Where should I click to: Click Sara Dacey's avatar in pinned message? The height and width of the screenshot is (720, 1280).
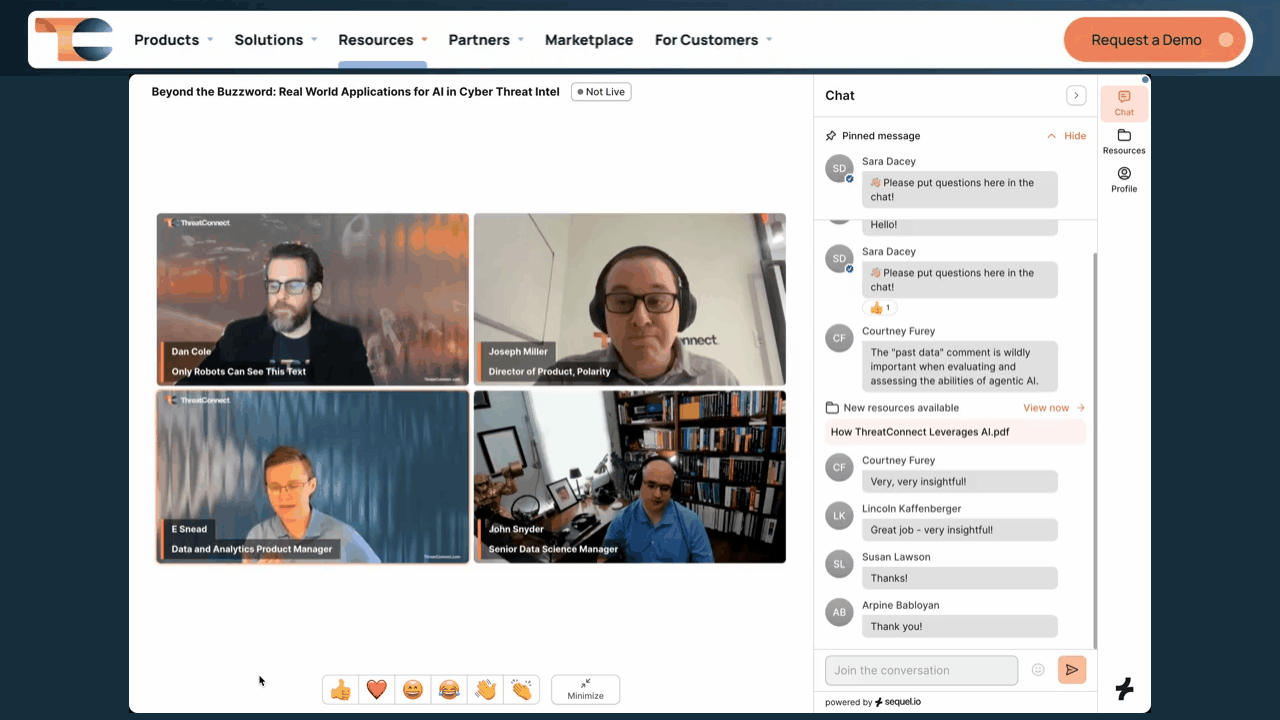click(x=839, y=169)
